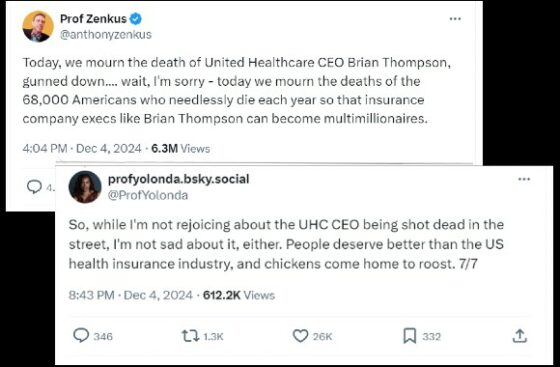The height and width of the screenshot is (367, 560).
Task: Share the ProfYolonda tweet
Action: point(520,336)
